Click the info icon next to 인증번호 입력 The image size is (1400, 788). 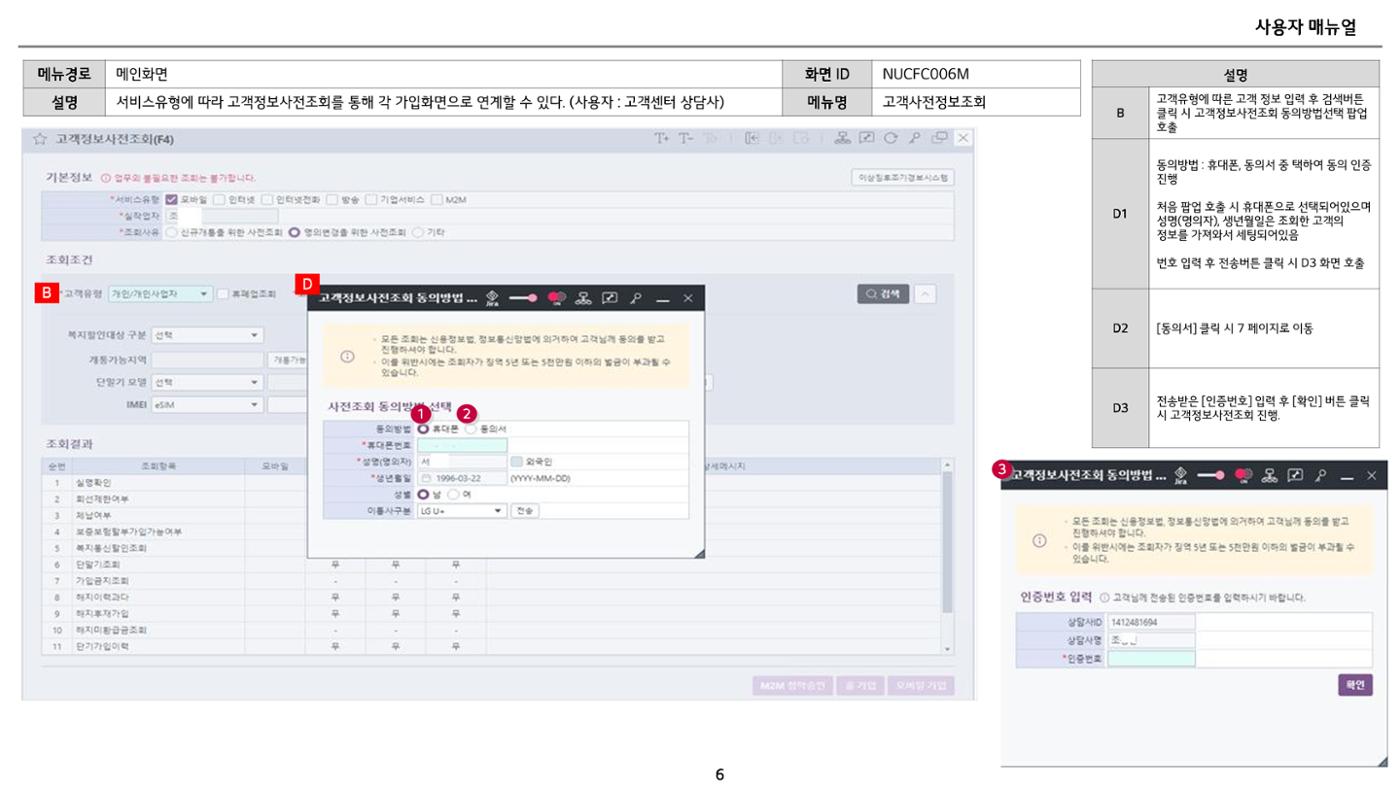tap(1104, 598)
